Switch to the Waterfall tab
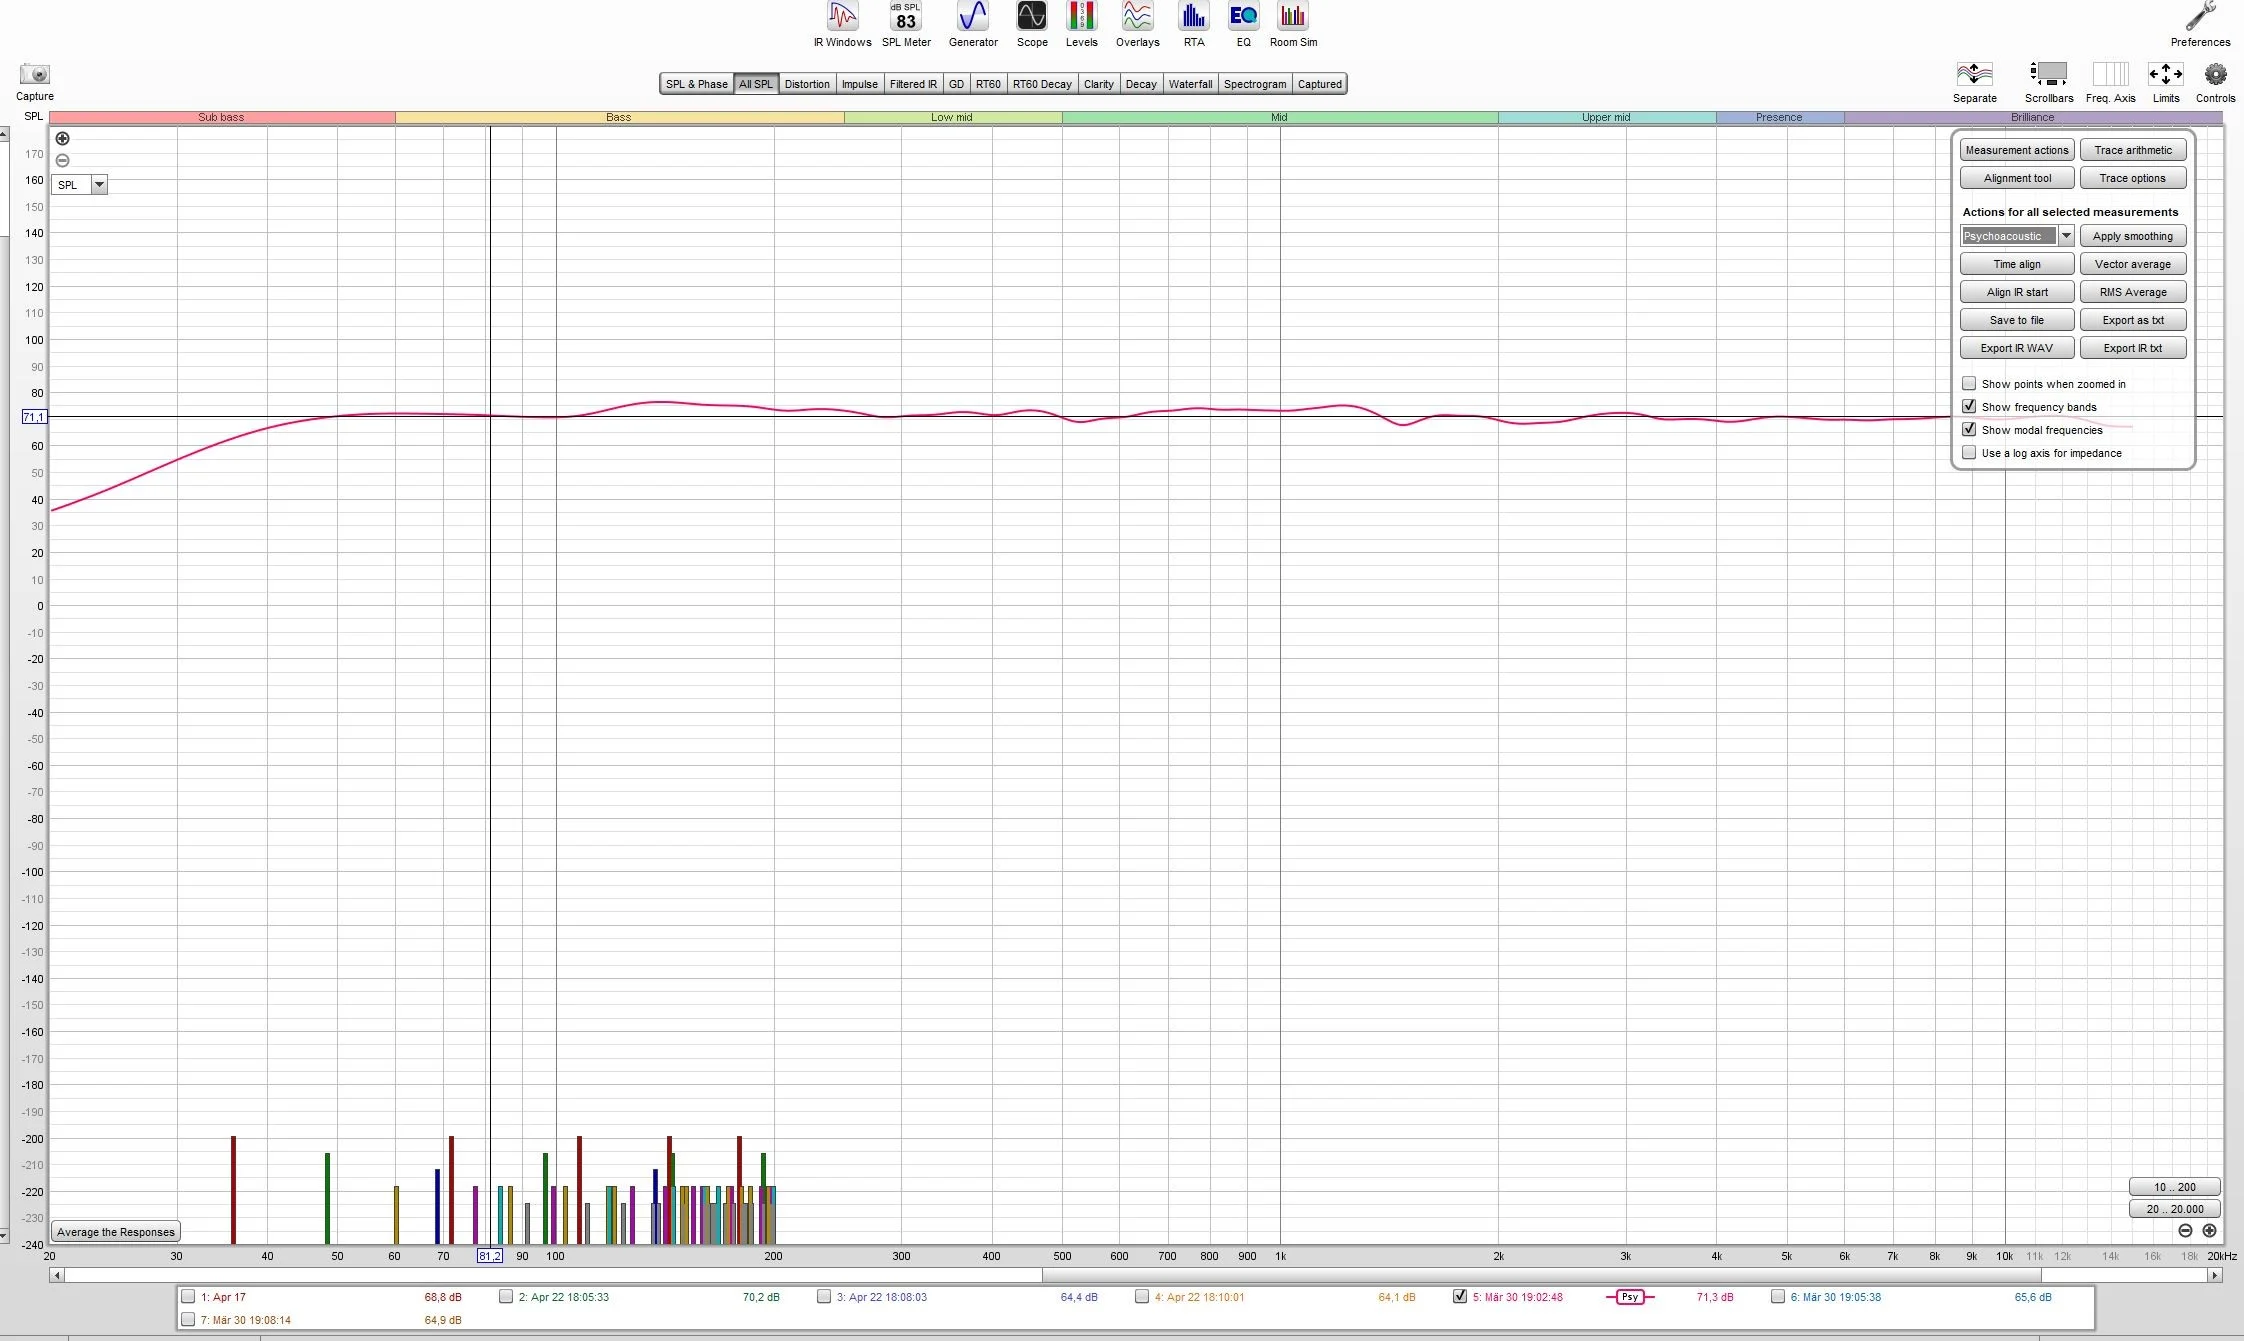Viewport: 2244px width, 1341px height. [x=1190, y=84]
